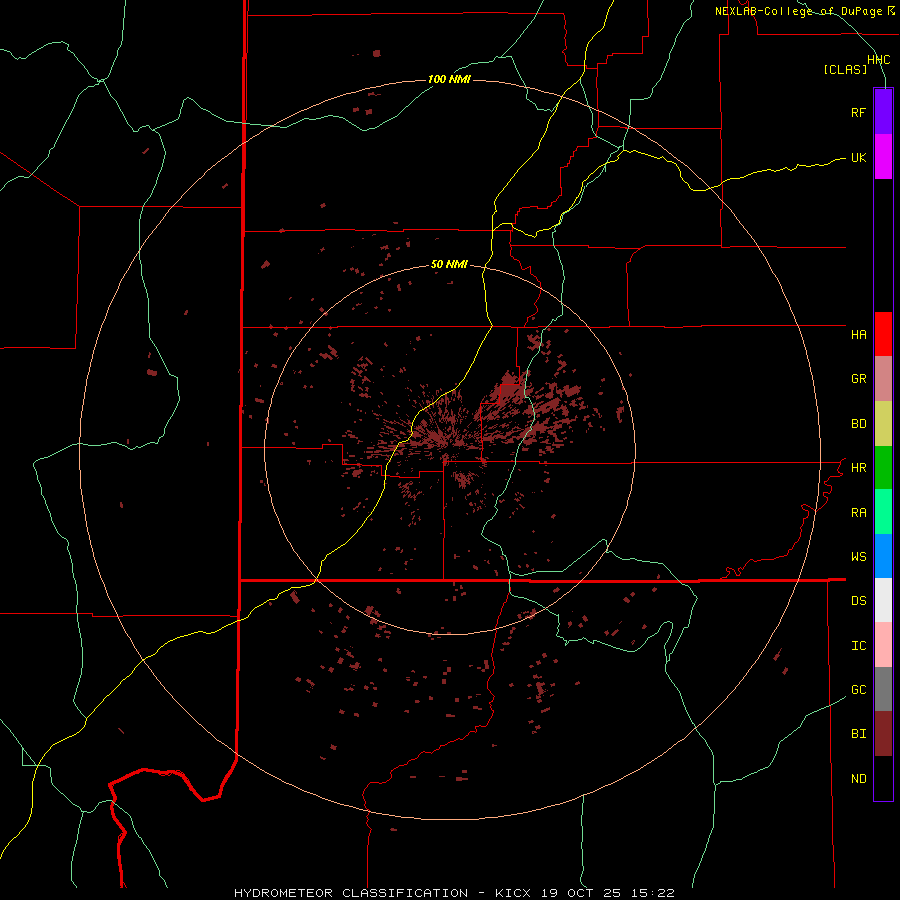Click the red HA color swatch
900x900 pixels.
(x=883, y=334)
